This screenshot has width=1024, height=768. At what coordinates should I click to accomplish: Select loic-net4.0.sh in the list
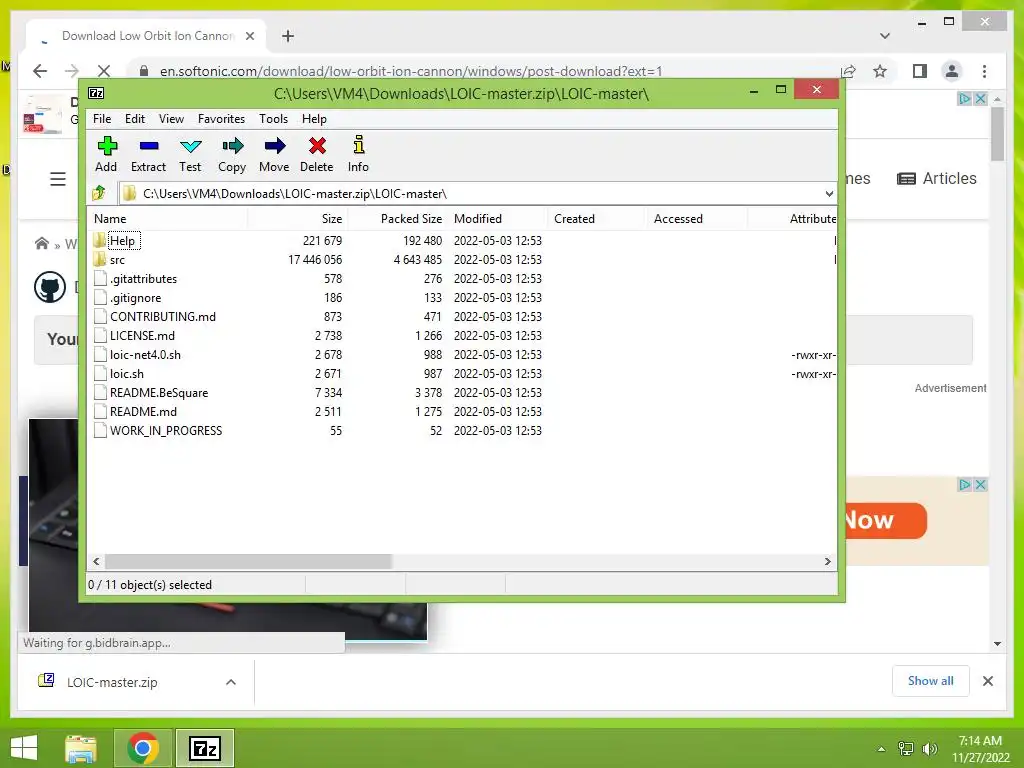click(145, 355)
